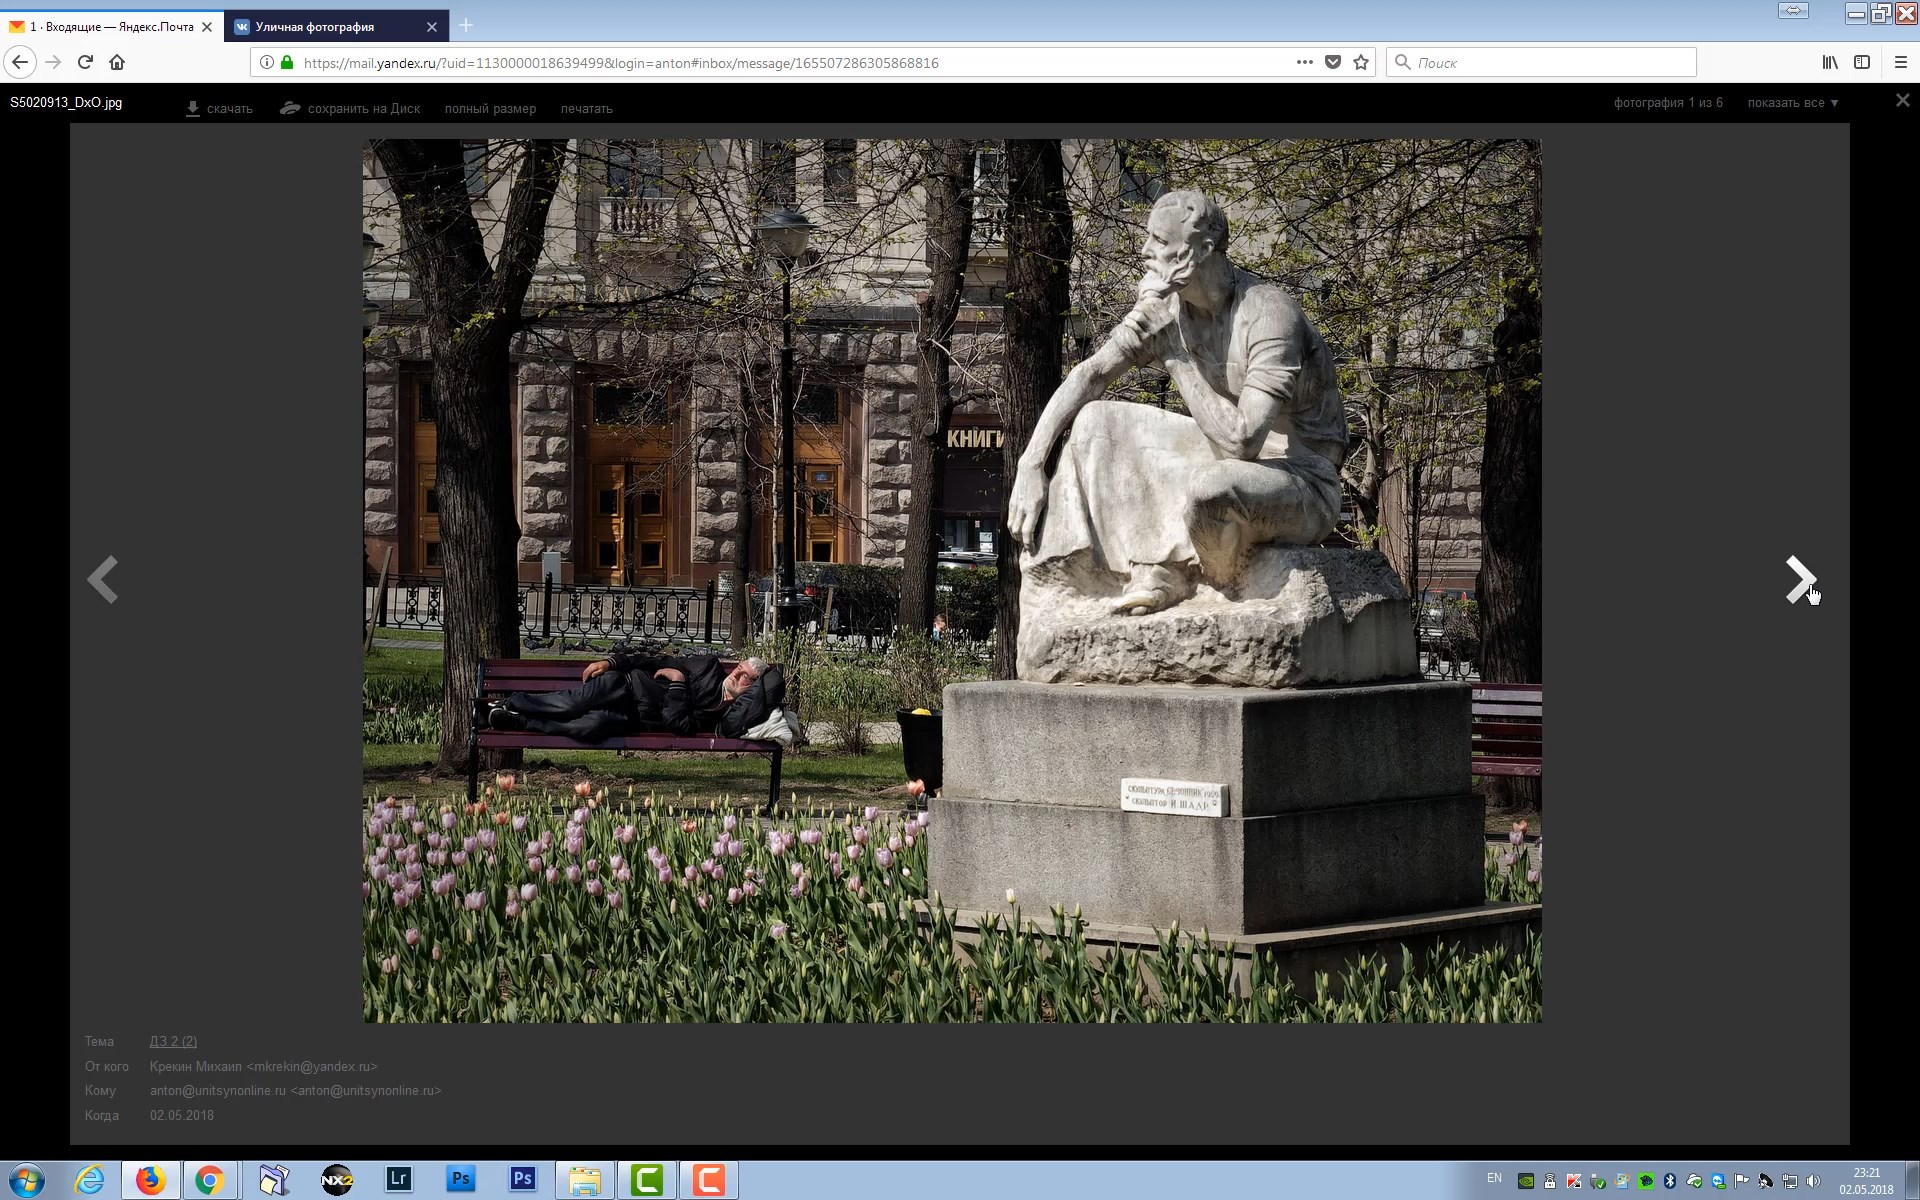1920x1200 pixels.
Task: Switch to Firefox in the taskbar
Action: 151,1180
